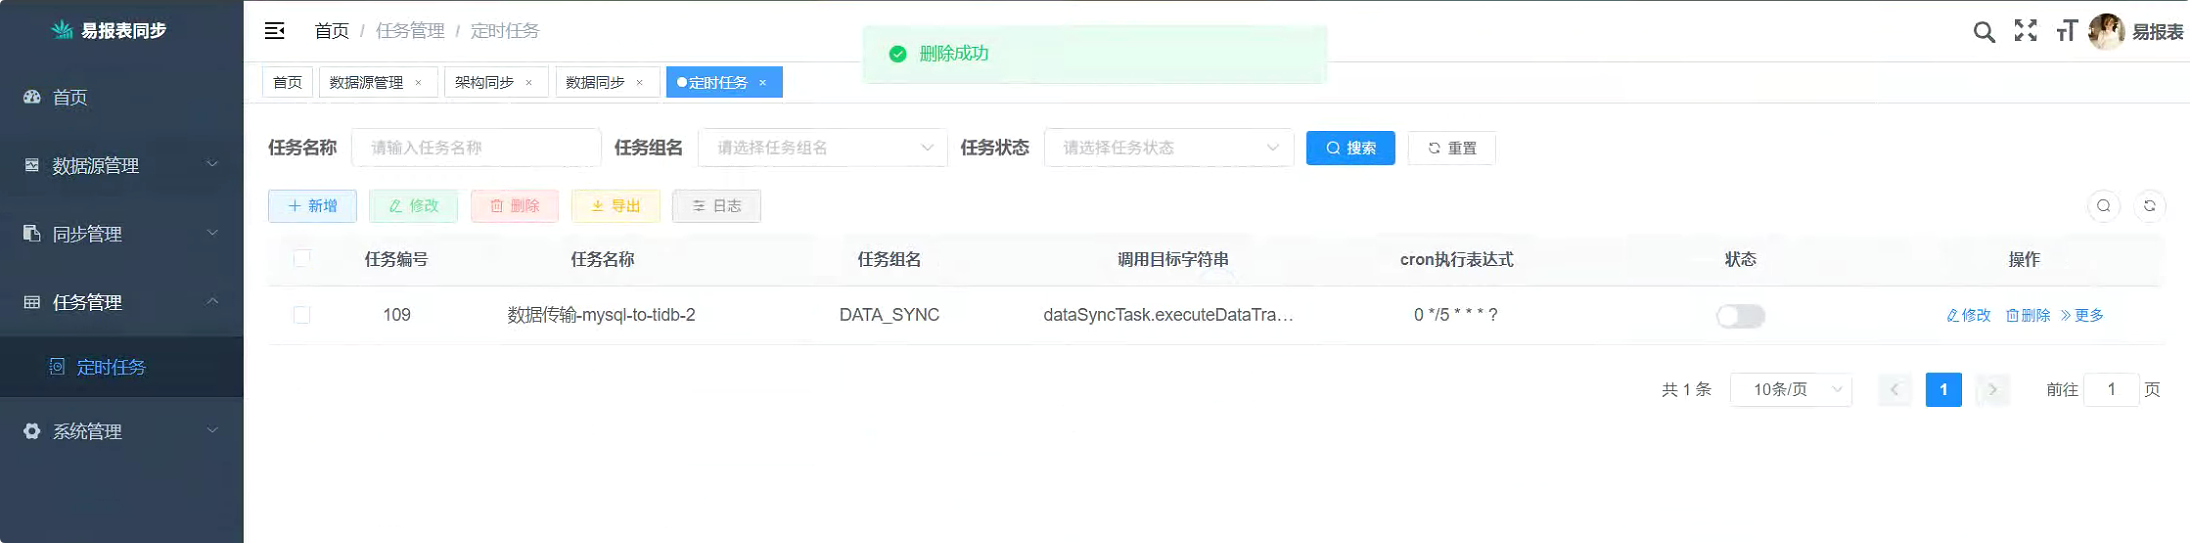Image resolution: width=2190 pixels, height=543 pixels.
Task: Click the 新增 button
Action: pos(312,206)
